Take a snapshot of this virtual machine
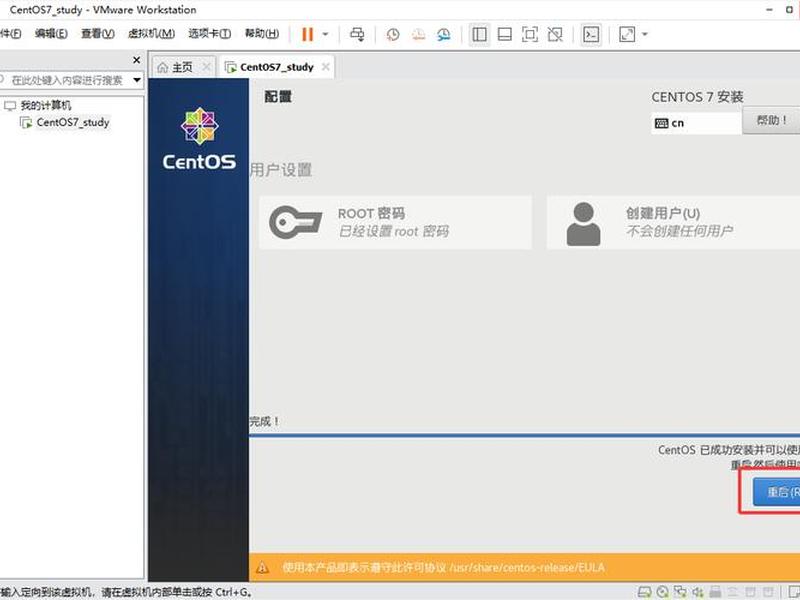This screenshot has height=600, width=800. coord(392,34)
